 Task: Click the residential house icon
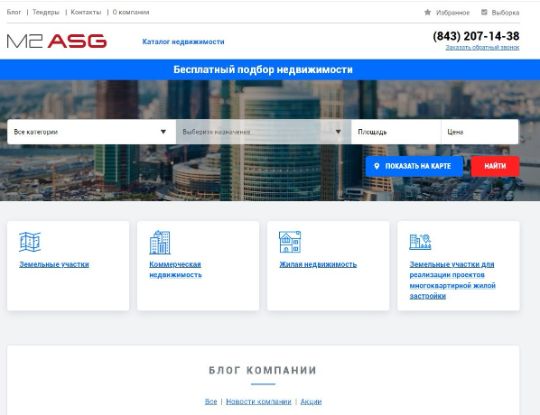click(x=290, y=242)
